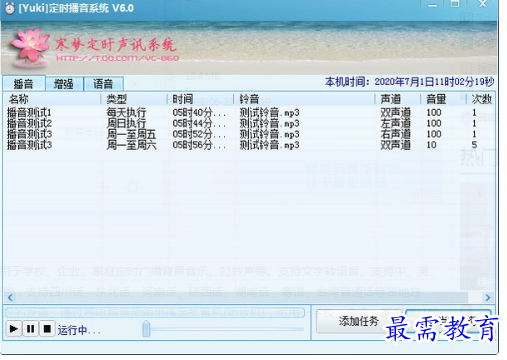Minimize the Yuki broadcast window
The width and height of the screenshot is (507, 360).
coord(432,6)
